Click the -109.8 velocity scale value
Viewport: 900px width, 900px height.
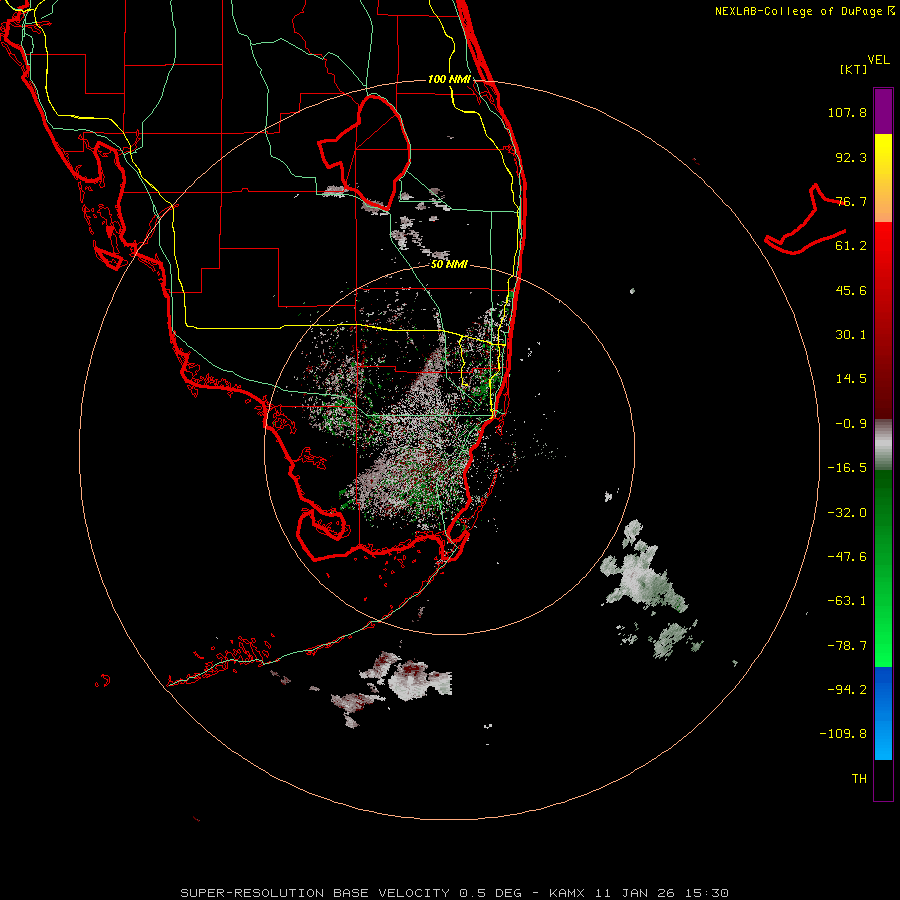click(x=843, y=734)
